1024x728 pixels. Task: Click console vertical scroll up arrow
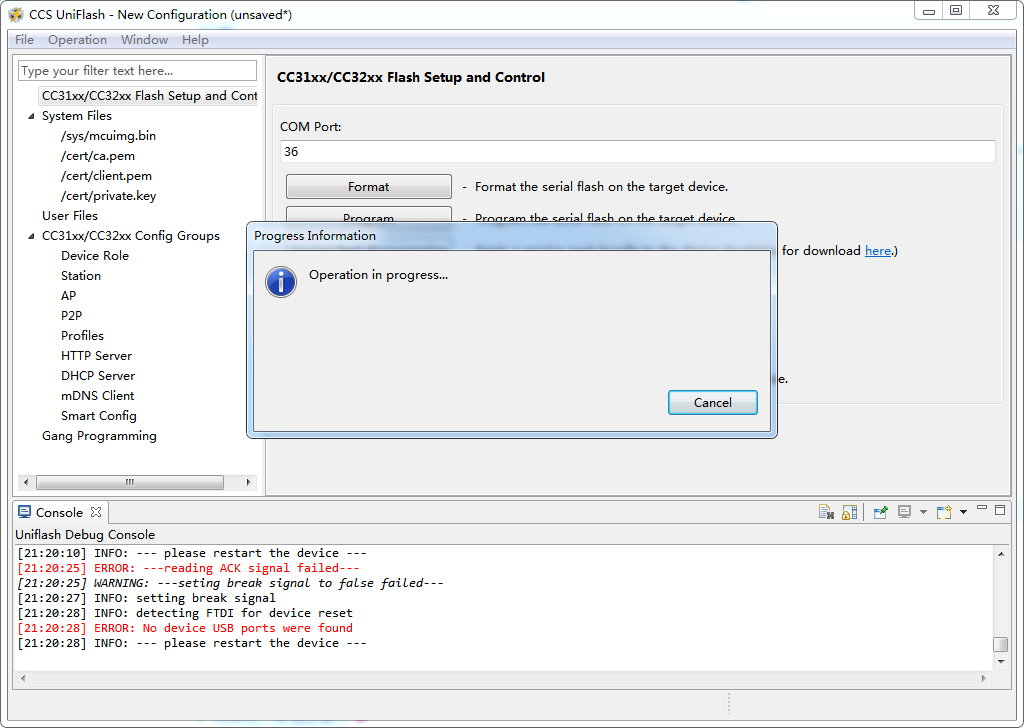pyautogui.click(x=1000, y=554)
